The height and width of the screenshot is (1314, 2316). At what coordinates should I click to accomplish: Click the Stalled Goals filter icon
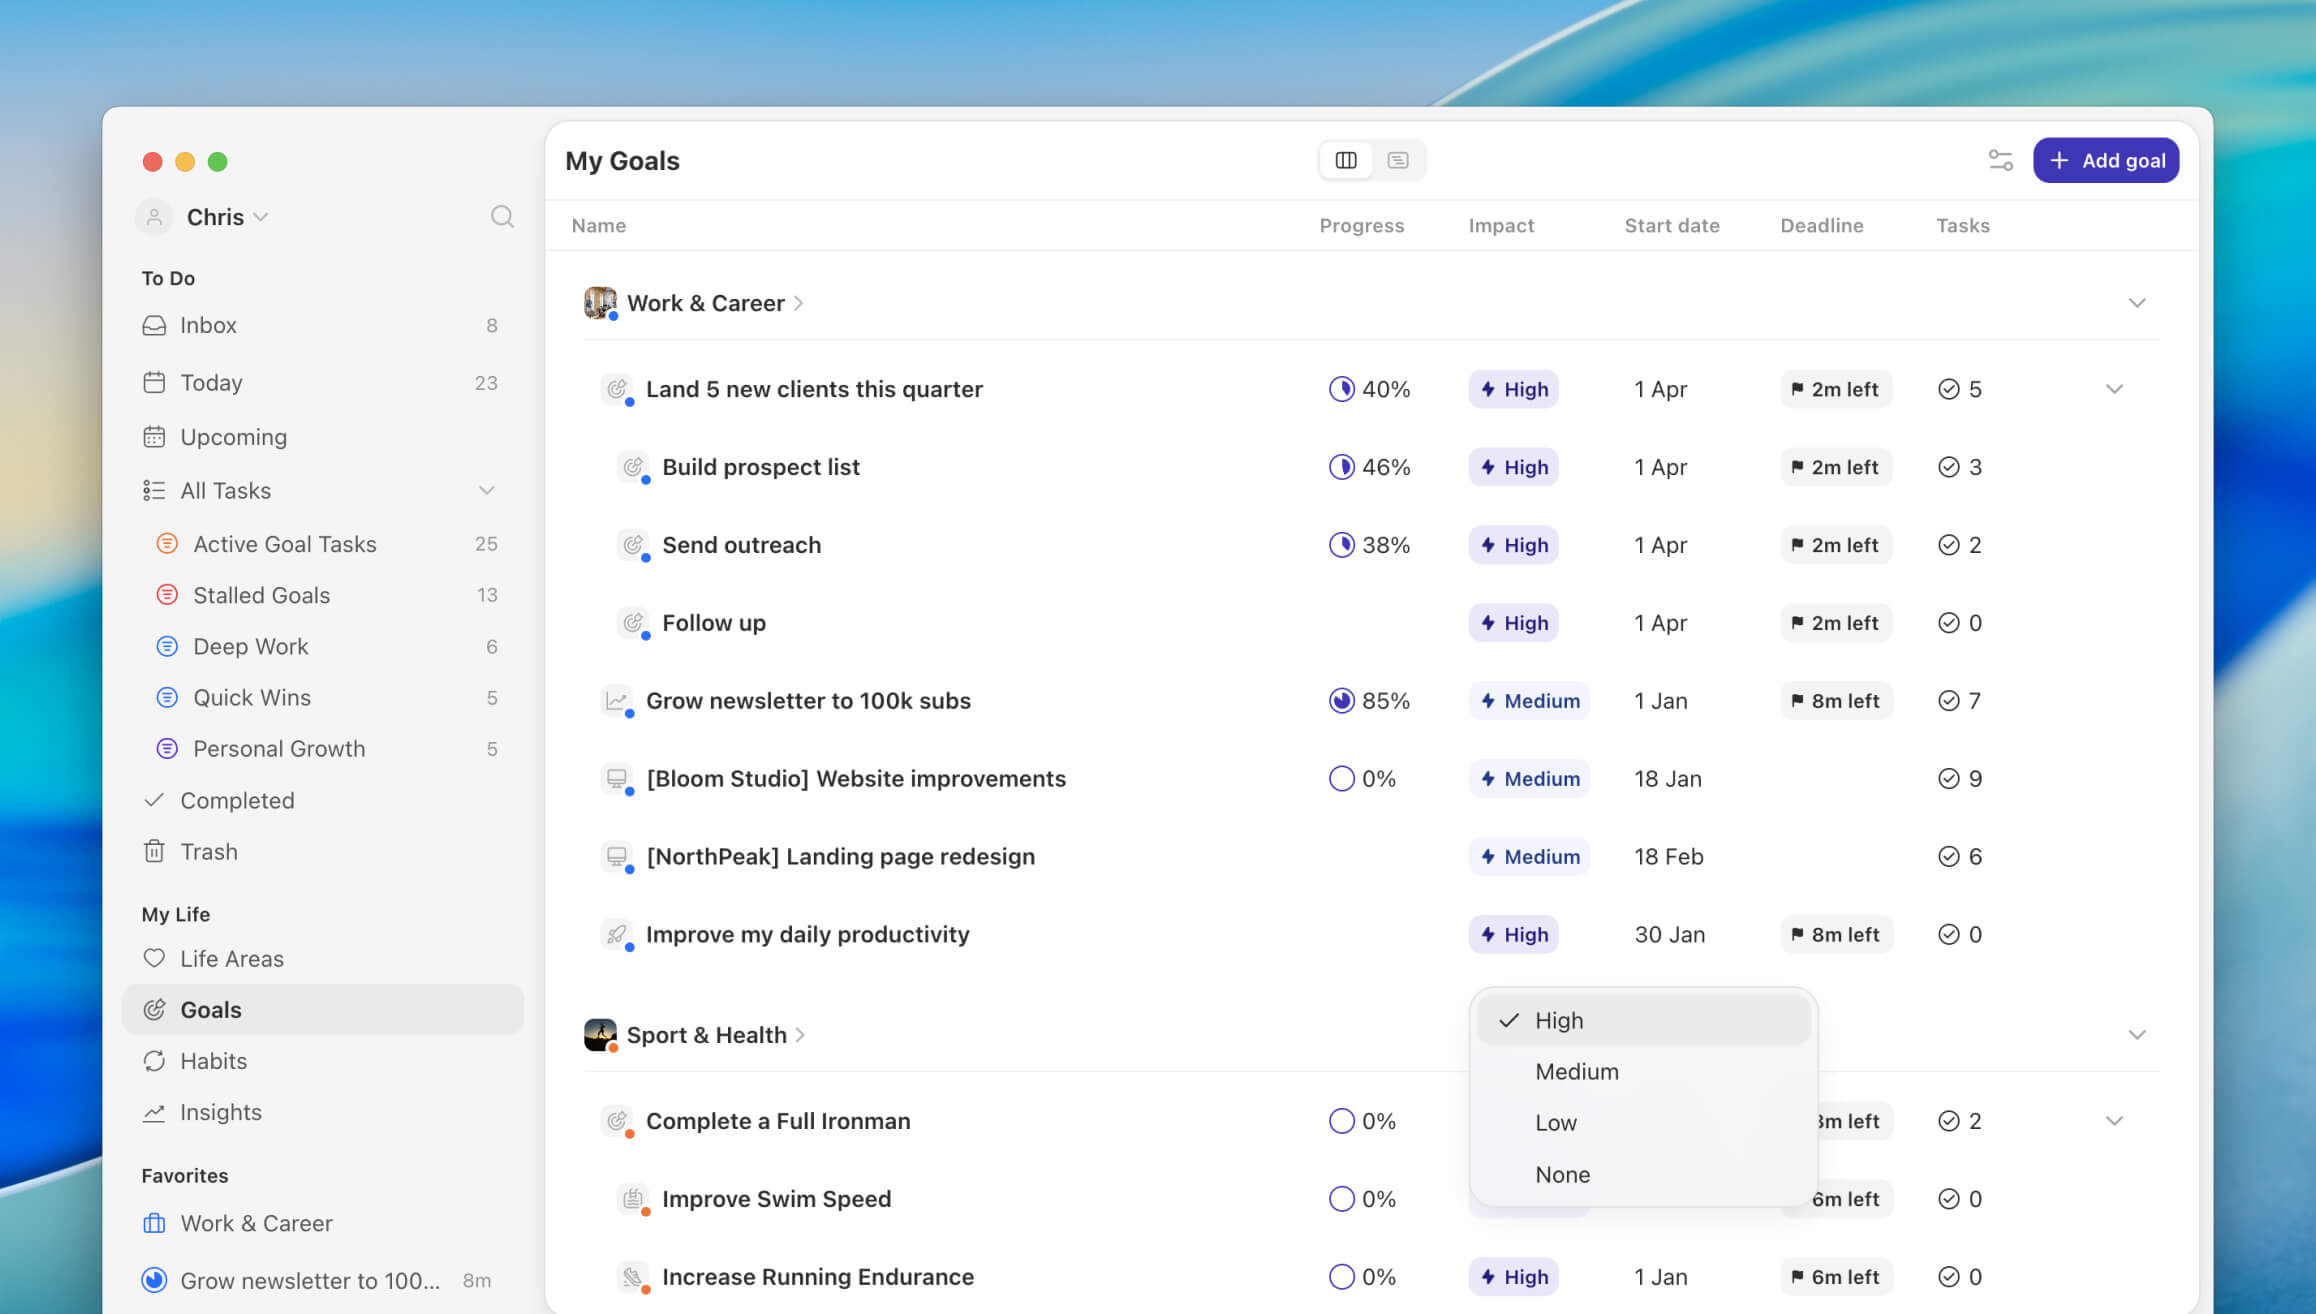(167, 595)
